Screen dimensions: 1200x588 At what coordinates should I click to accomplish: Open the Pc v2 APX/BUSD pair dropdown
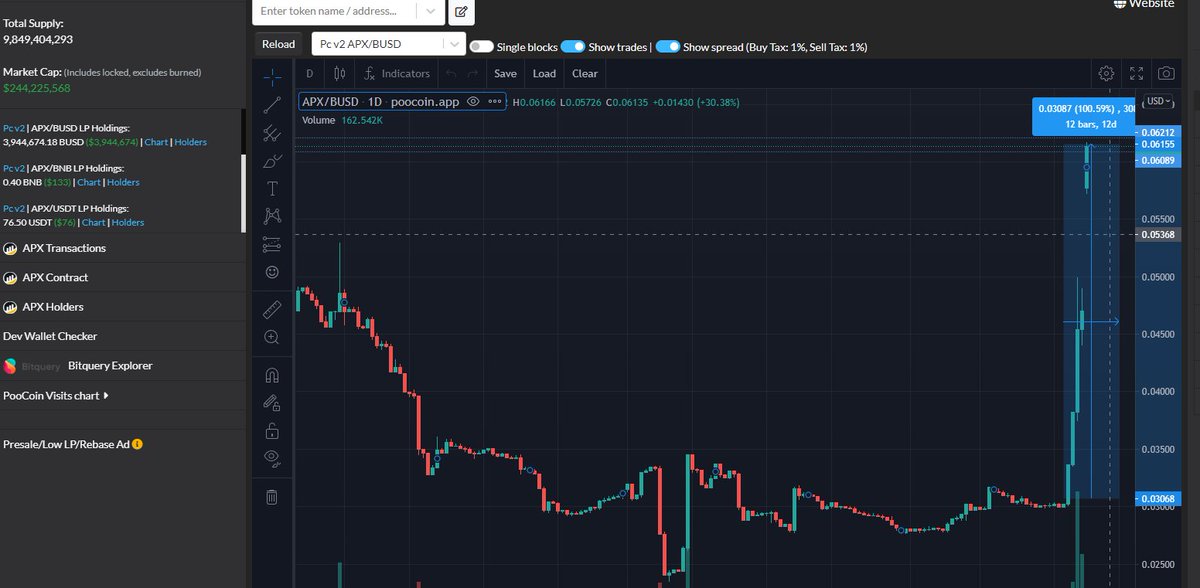point(389,44)
